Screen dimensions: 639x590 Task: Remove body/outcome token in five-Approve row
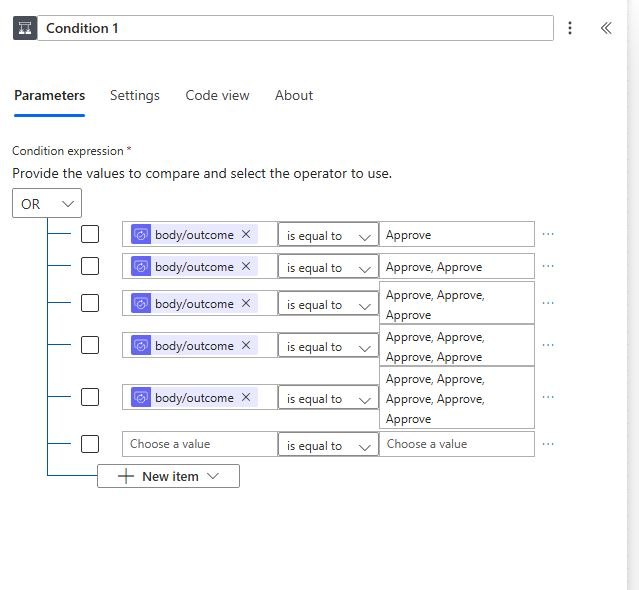point(246,397)
